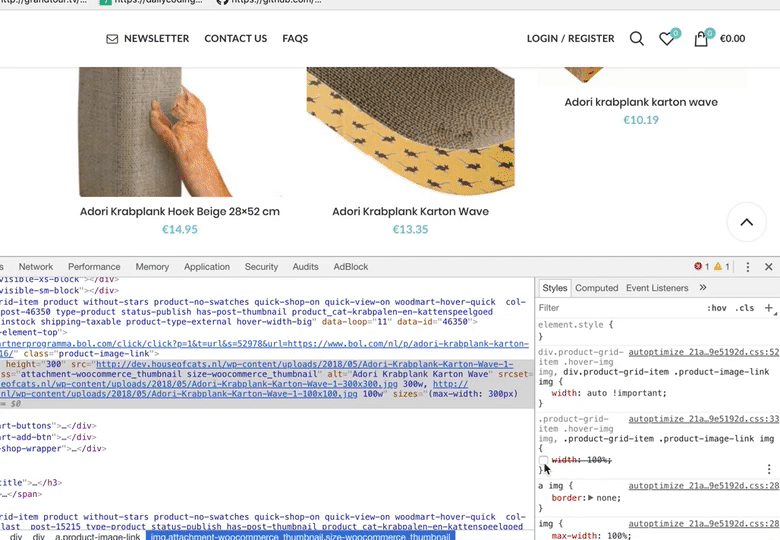Select the Styles pane tab

point(555,288)
